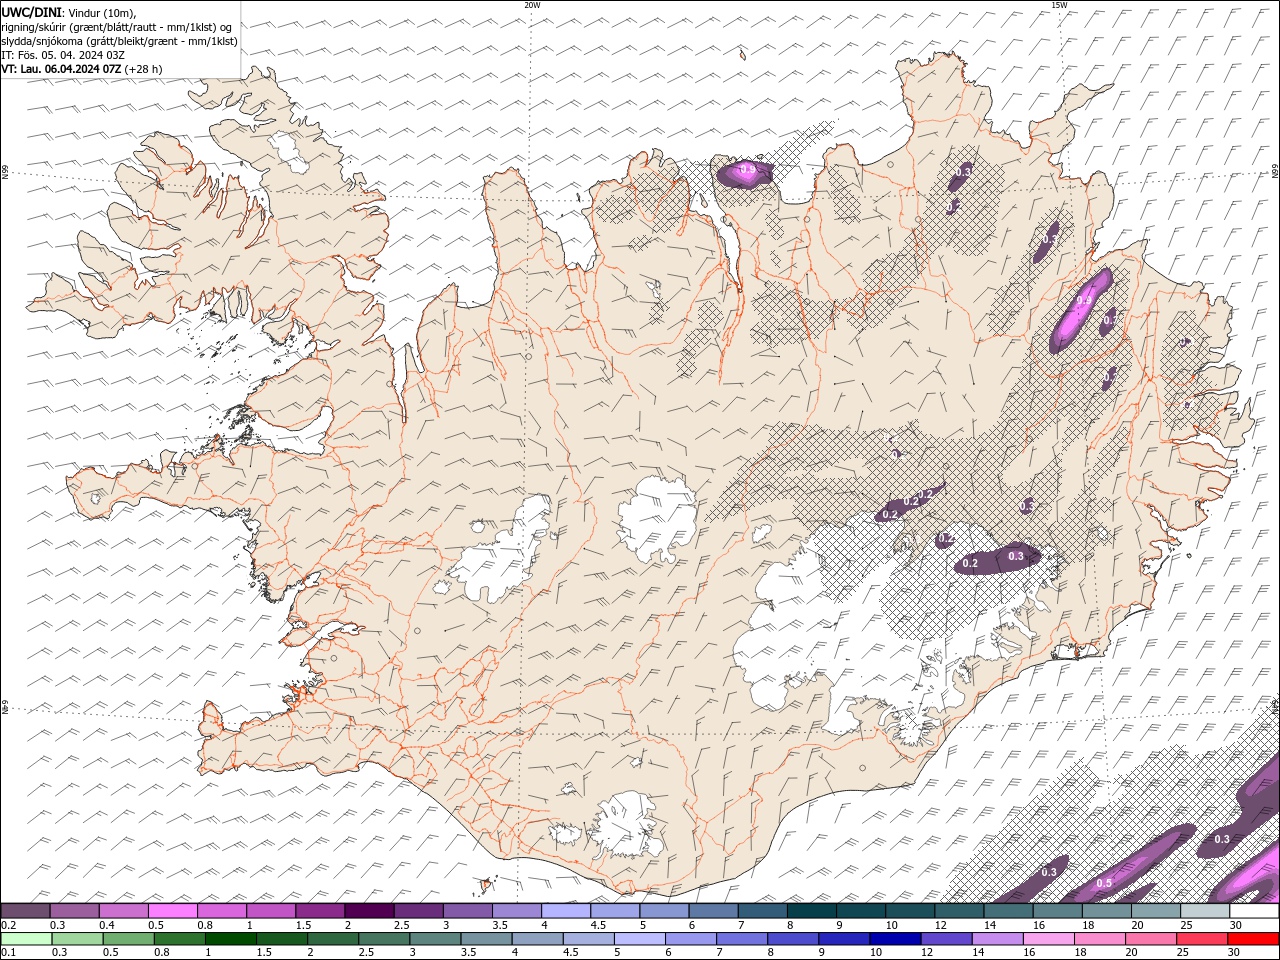Click the '0.1' label in the lower legend row
This screenshot has width=1280, height=960.
[x=8, y=952]
